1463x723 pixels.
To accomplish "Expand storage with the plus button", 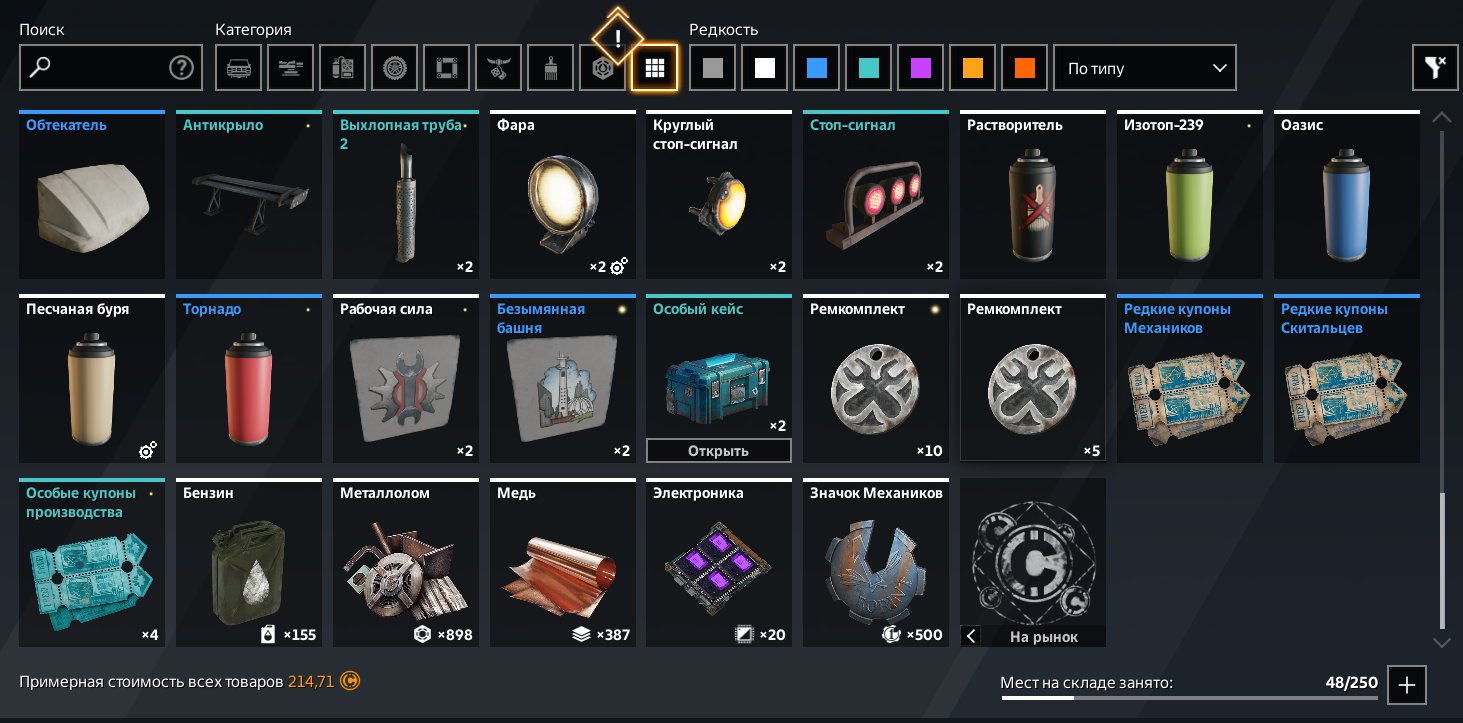I will [x=1407, y=685].
